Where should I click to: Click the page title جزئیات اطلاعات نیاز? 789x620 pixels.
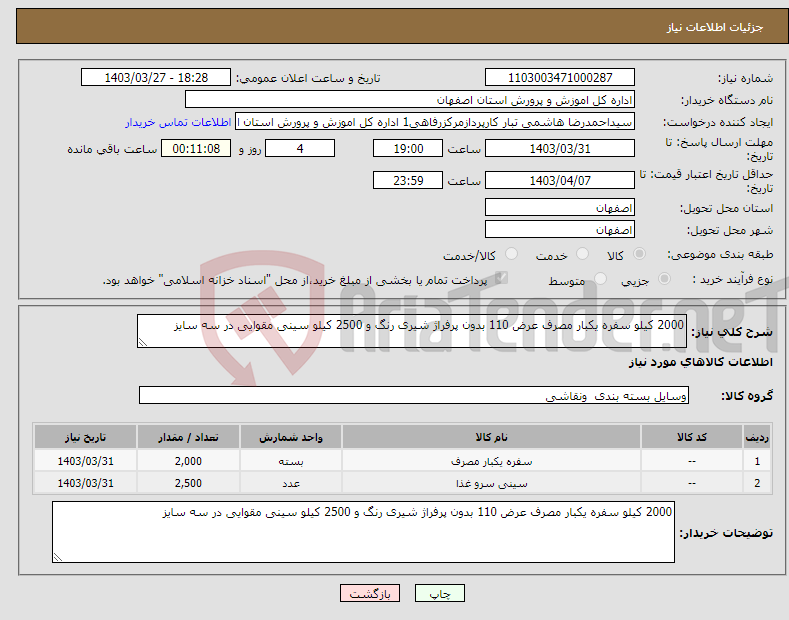click(715, 27)
